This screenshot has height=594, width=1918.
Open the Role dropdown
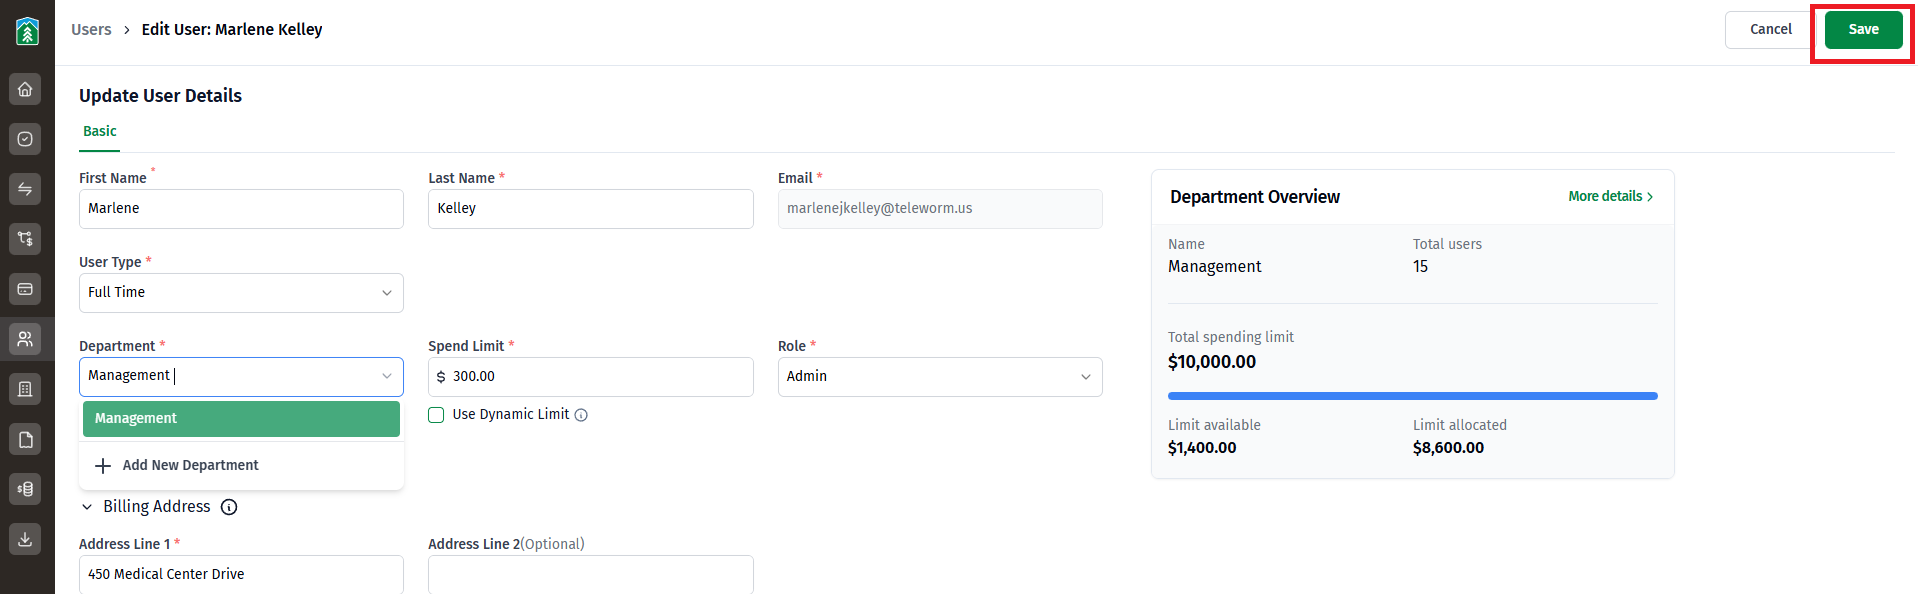pyautogui.click(x=940, y=377)
